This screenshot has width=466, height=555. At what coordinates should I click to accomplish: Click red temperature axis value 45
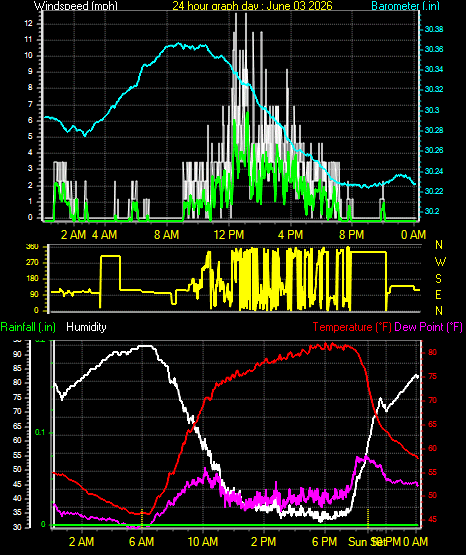coord(432,520)
